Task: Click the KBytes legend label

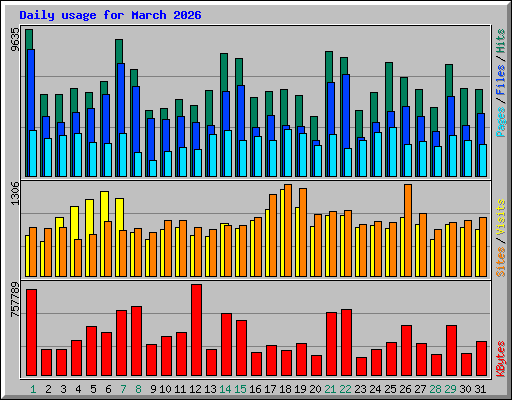Action: tap(500, 359)
